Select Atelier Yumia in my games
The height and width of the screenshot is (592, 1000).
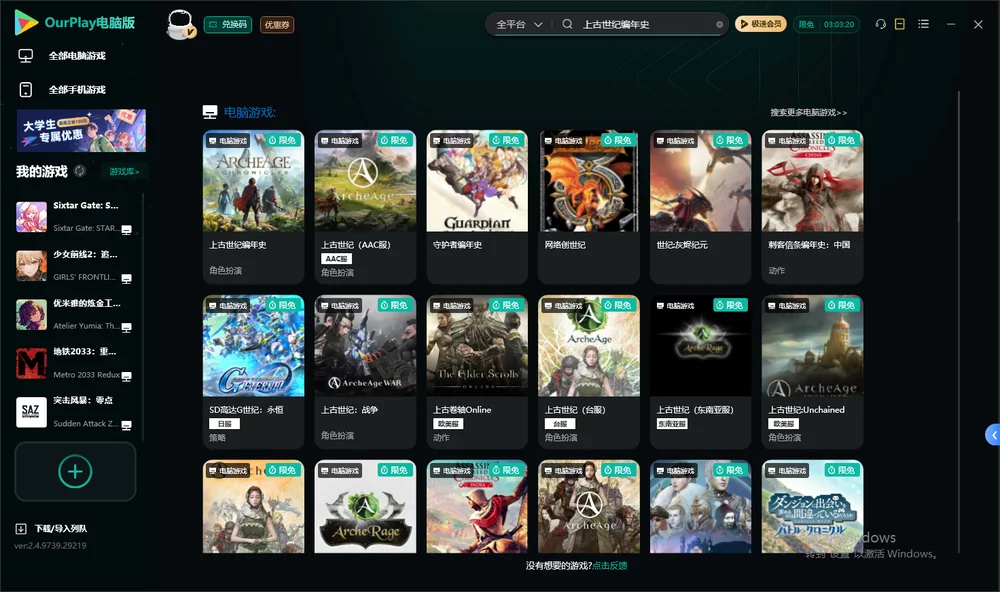(75, 314)
